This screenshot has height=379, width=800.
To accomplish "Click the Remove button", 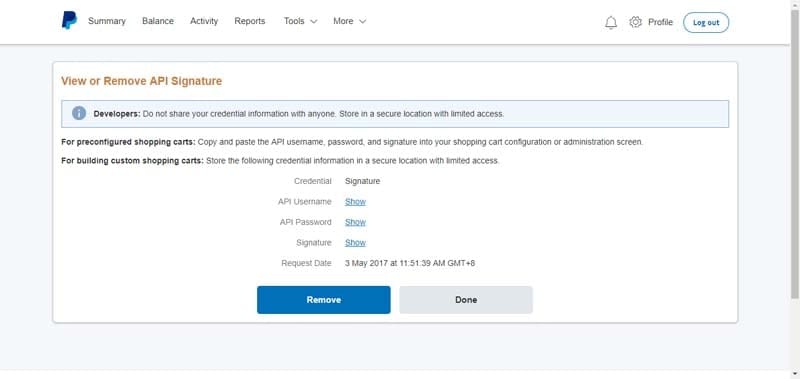I will 323,300.
